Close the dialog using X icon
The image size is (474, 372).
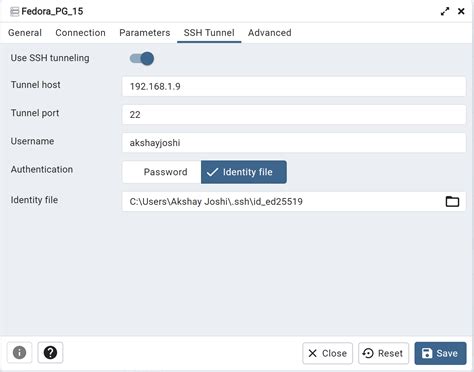(x=461, y=11)
